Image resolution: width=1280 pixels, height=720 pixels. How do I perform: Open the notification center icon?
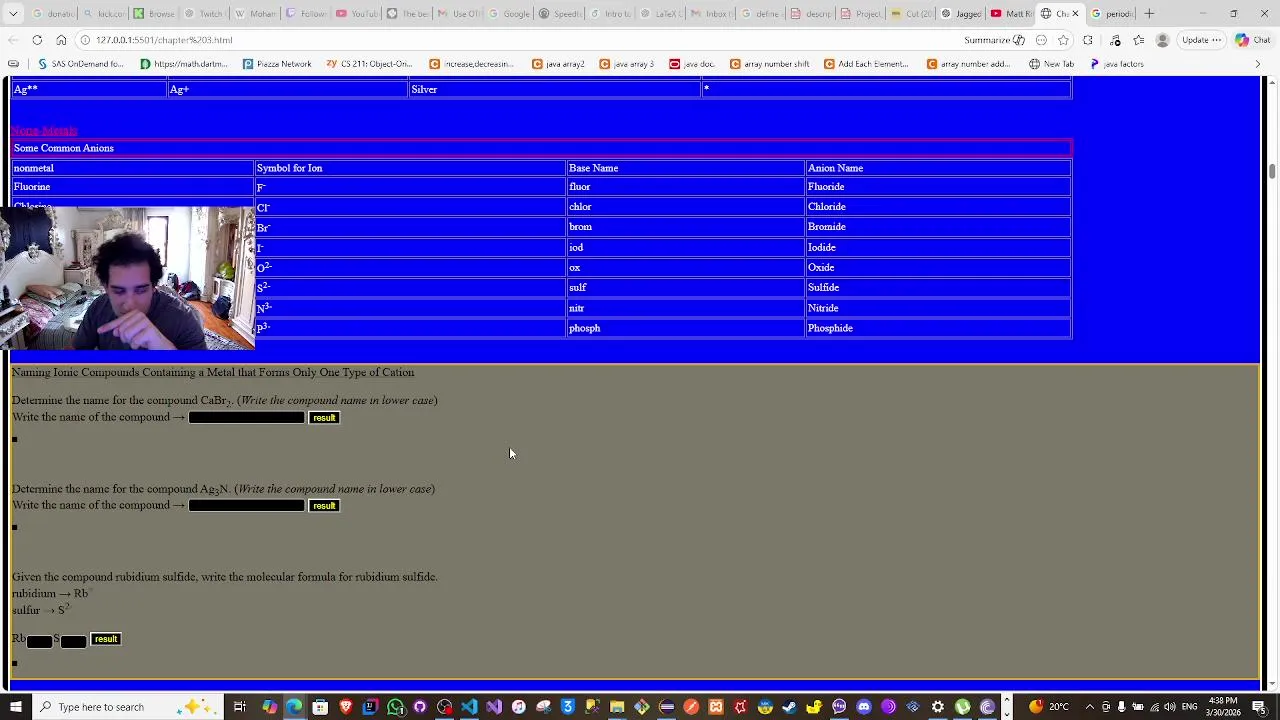[1260, 707]
